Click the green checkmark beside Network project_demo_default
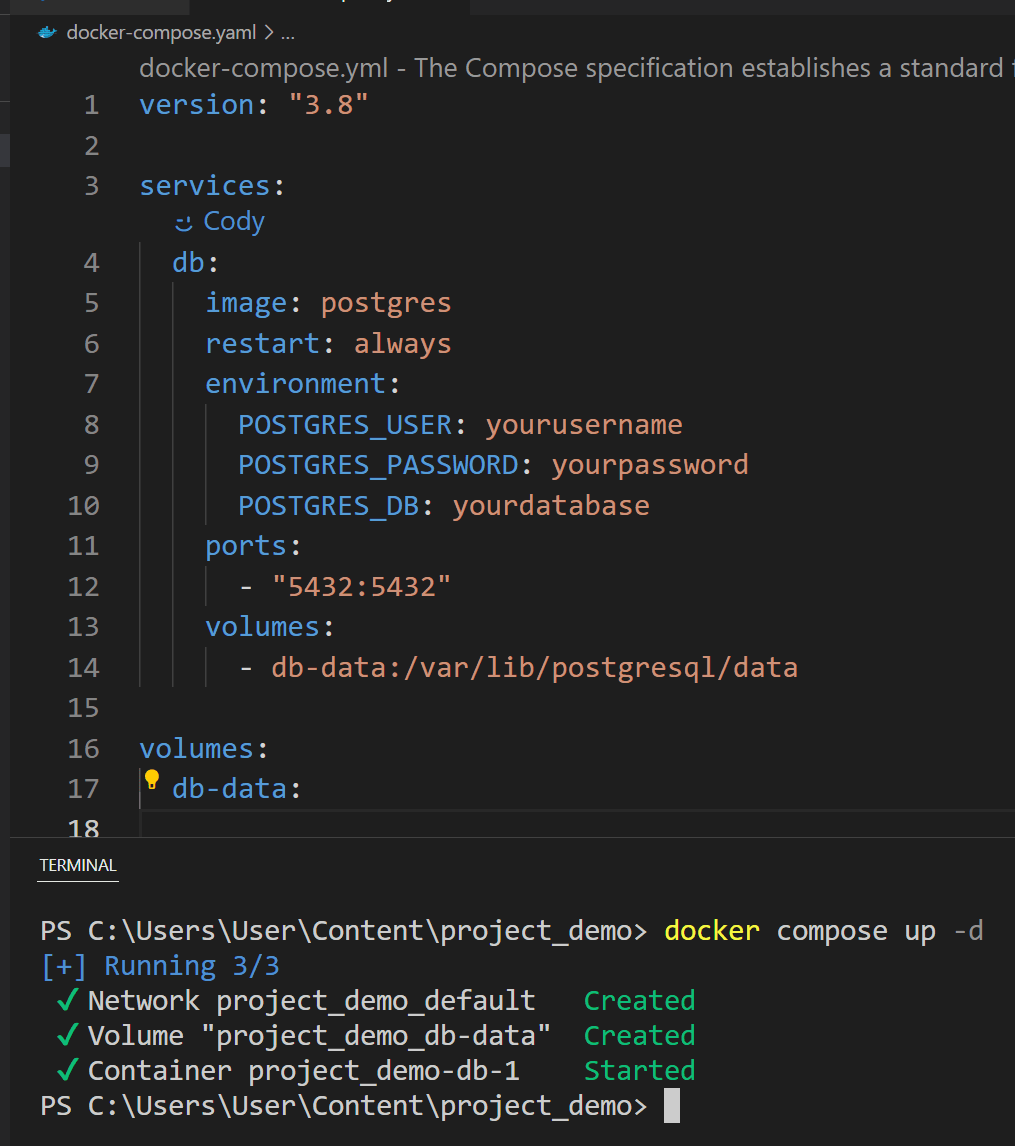The height and width of the screenshot is (1146, 1015). pyautogui.click(x=67, y=1001)
